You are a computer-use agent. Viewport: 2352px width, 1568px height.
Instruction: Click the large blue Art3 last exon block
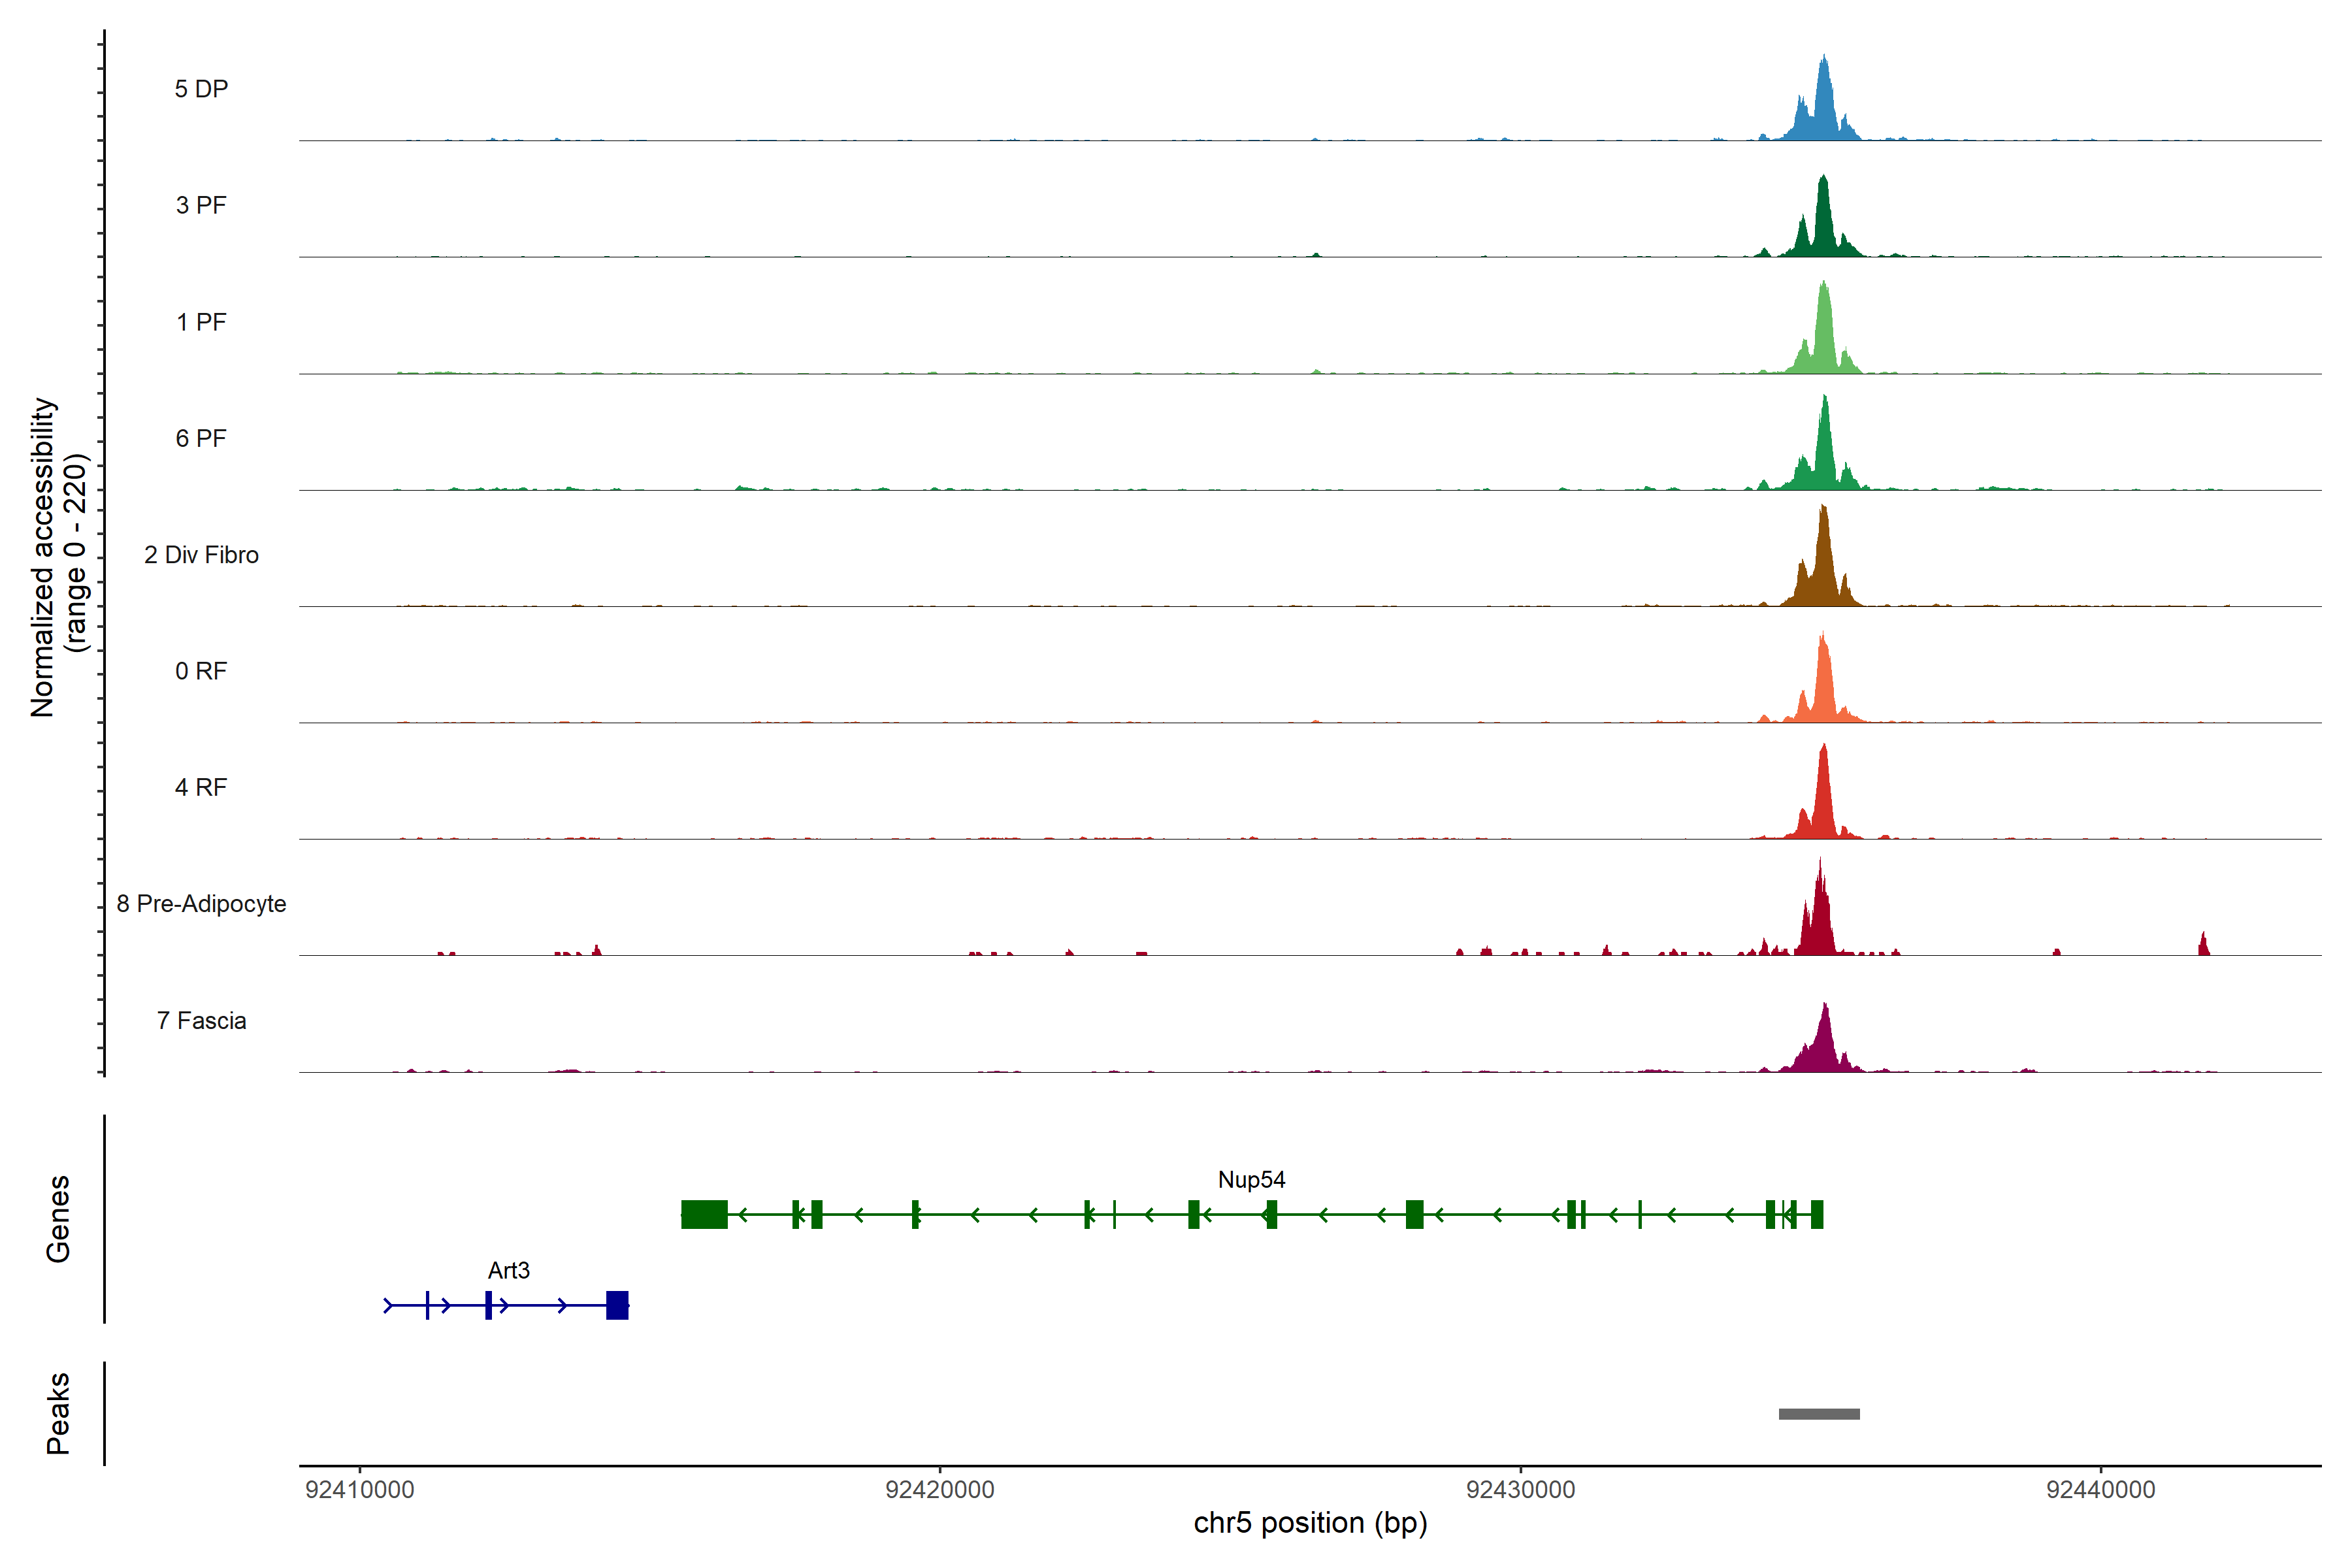point(617,1305)
